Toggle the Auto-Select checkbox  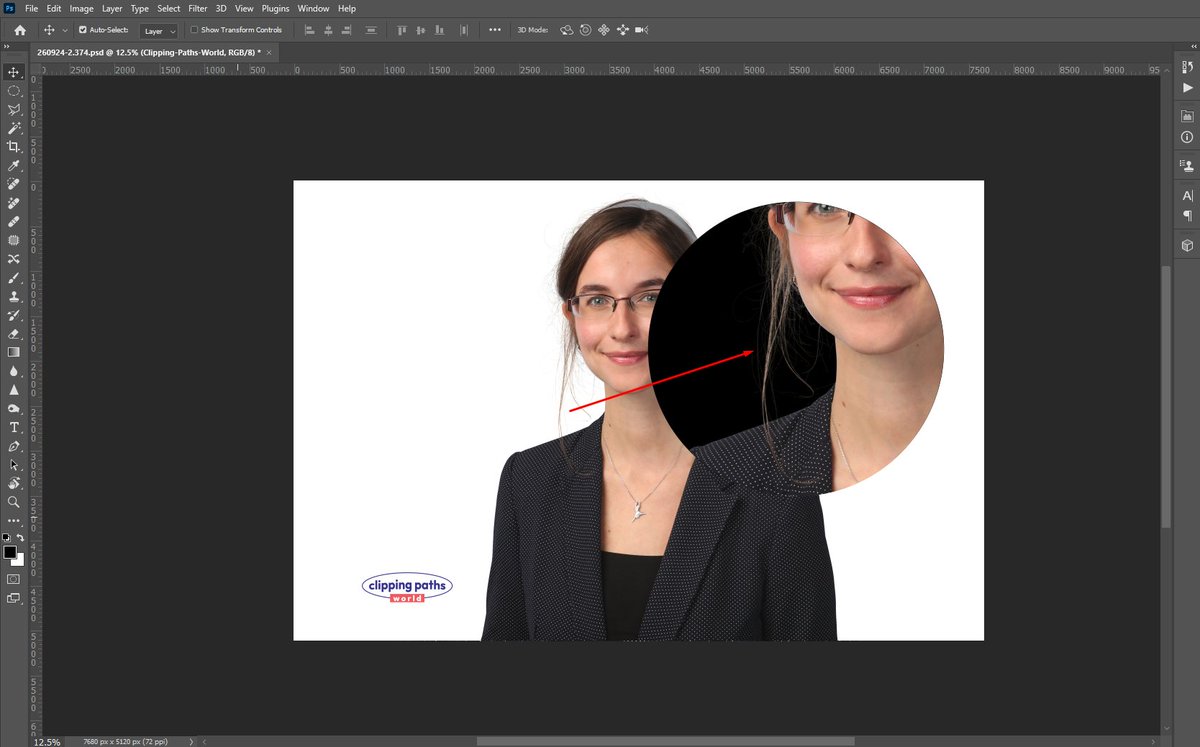(83, 30)
